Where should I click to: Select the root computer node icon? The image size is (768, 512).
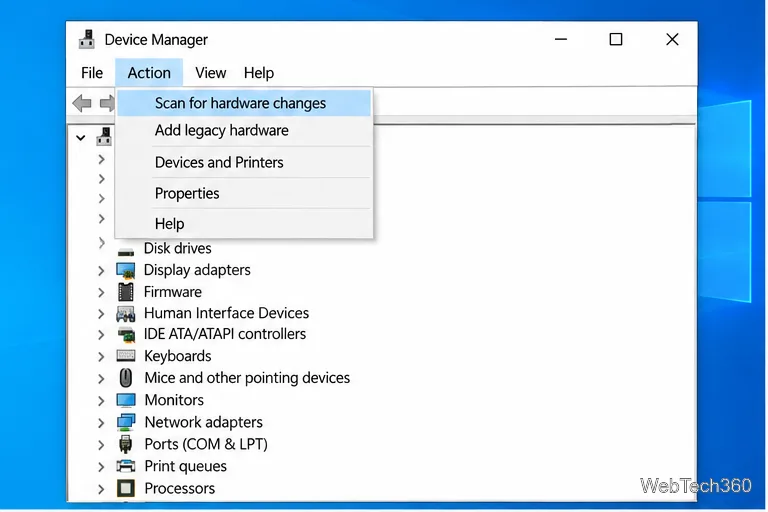(104, 137)
